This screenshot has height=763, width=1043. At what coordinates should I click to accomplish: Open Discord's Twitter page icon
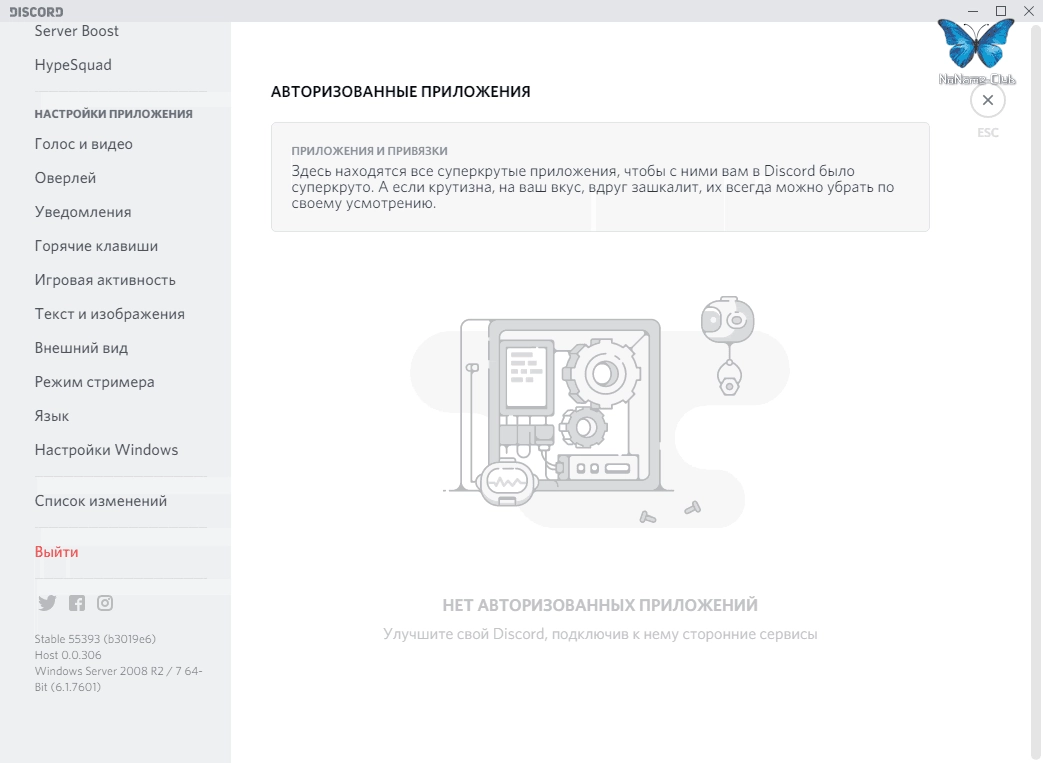tap(47, 603)
